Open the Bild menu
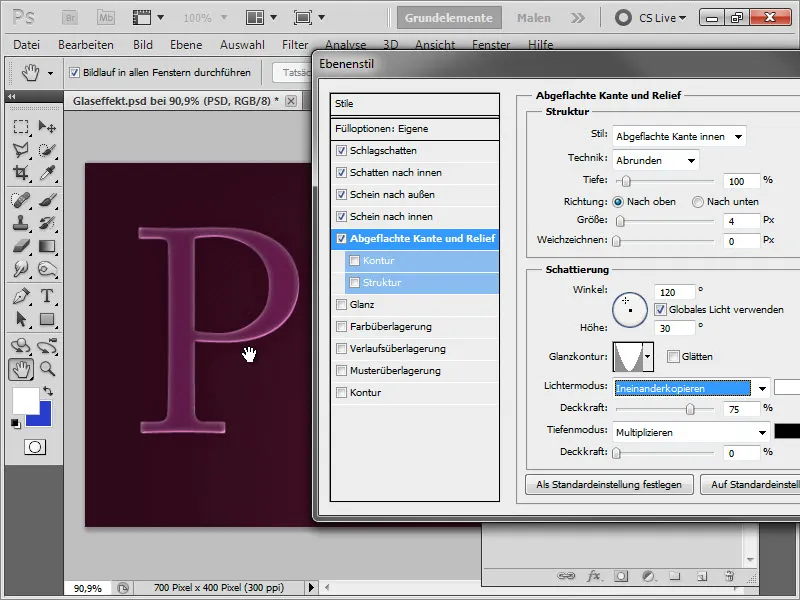The image size is (800, 600). (143, 45)
